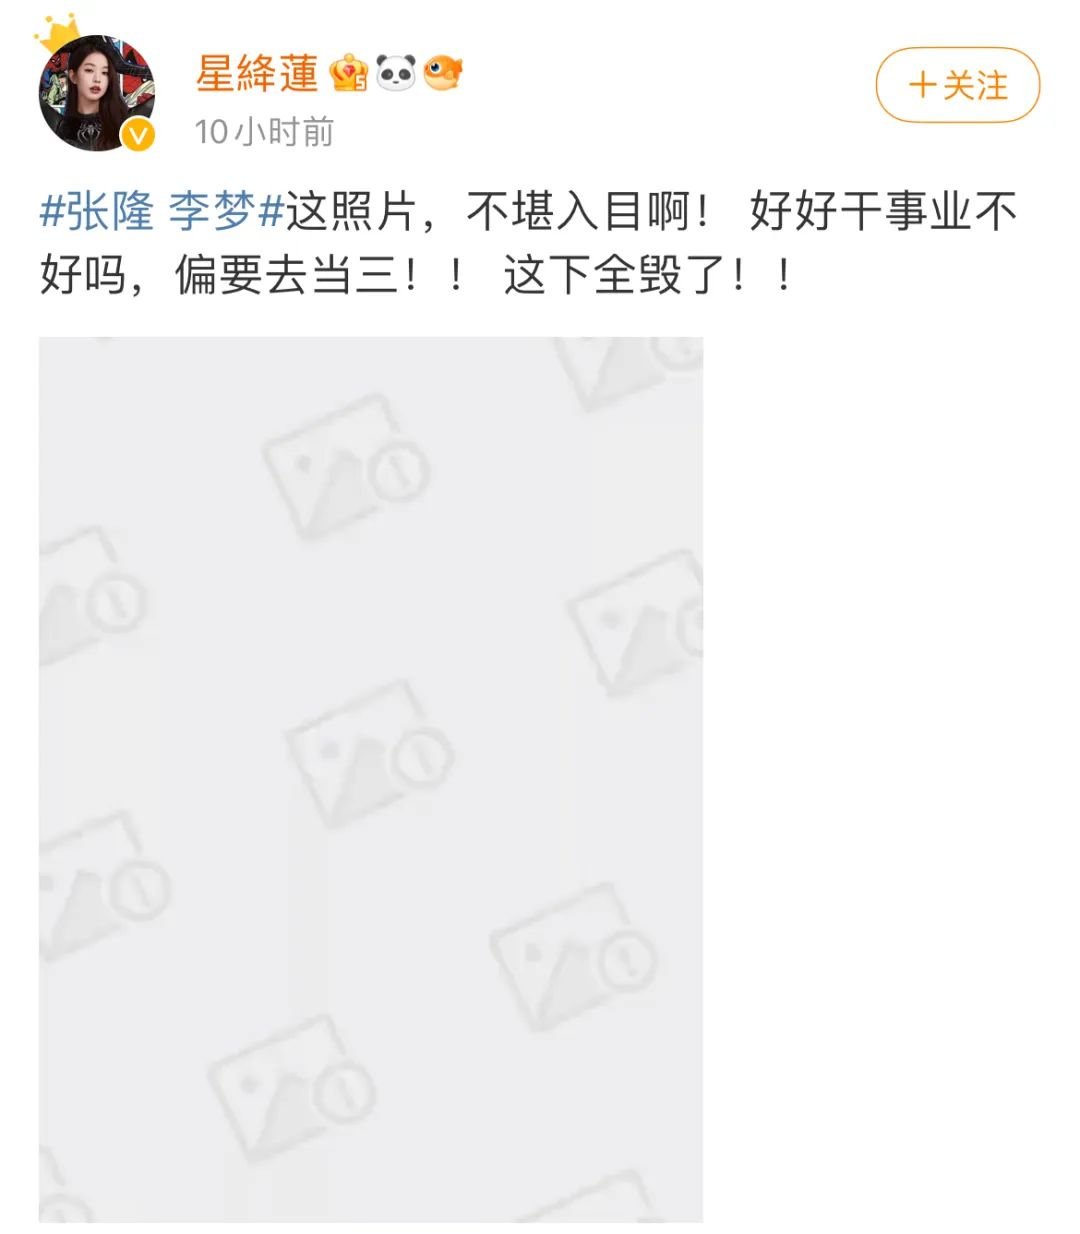The image size is (1080, 1234).
Task: Click the phrase 好好干事业不 in post
Action: click(883, 212)
